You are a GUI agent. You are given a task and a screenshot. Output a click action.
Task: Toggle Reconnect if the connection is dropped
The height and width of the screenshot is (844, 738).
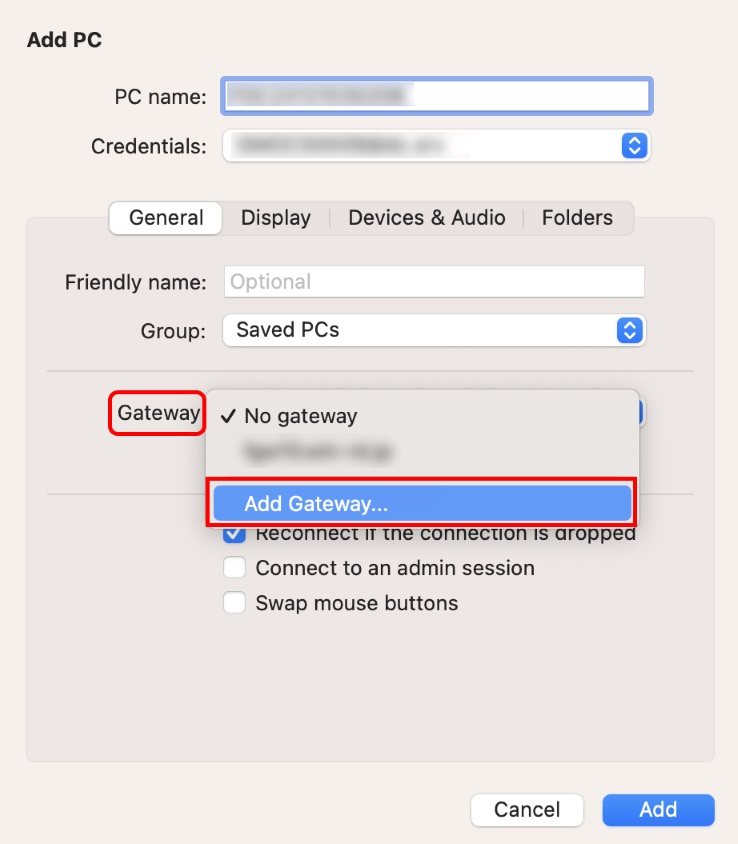coord(234,535)
